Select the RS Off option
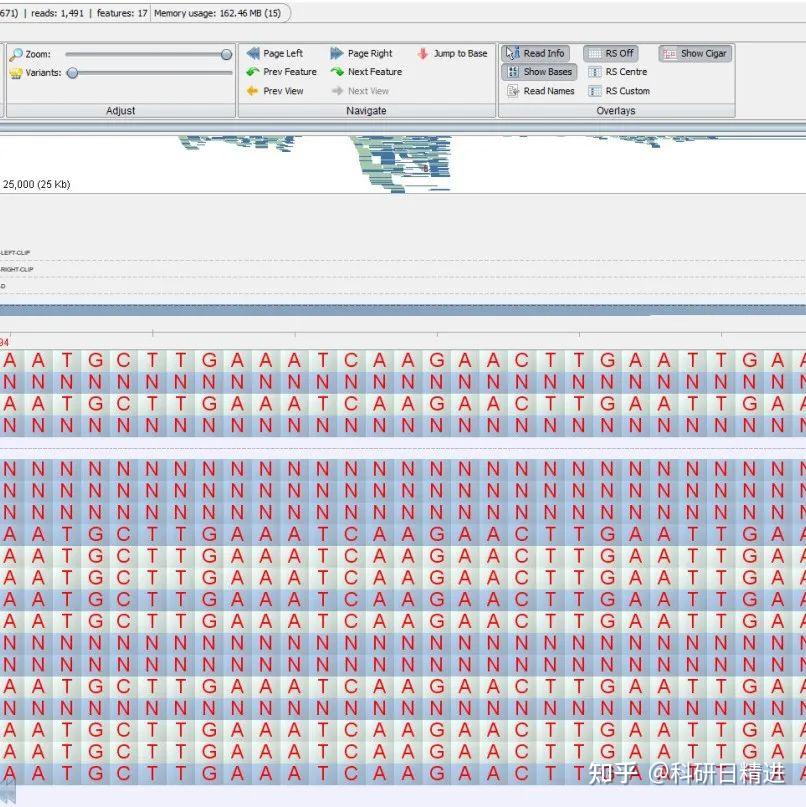806x807 pixels. pos(611,53)
